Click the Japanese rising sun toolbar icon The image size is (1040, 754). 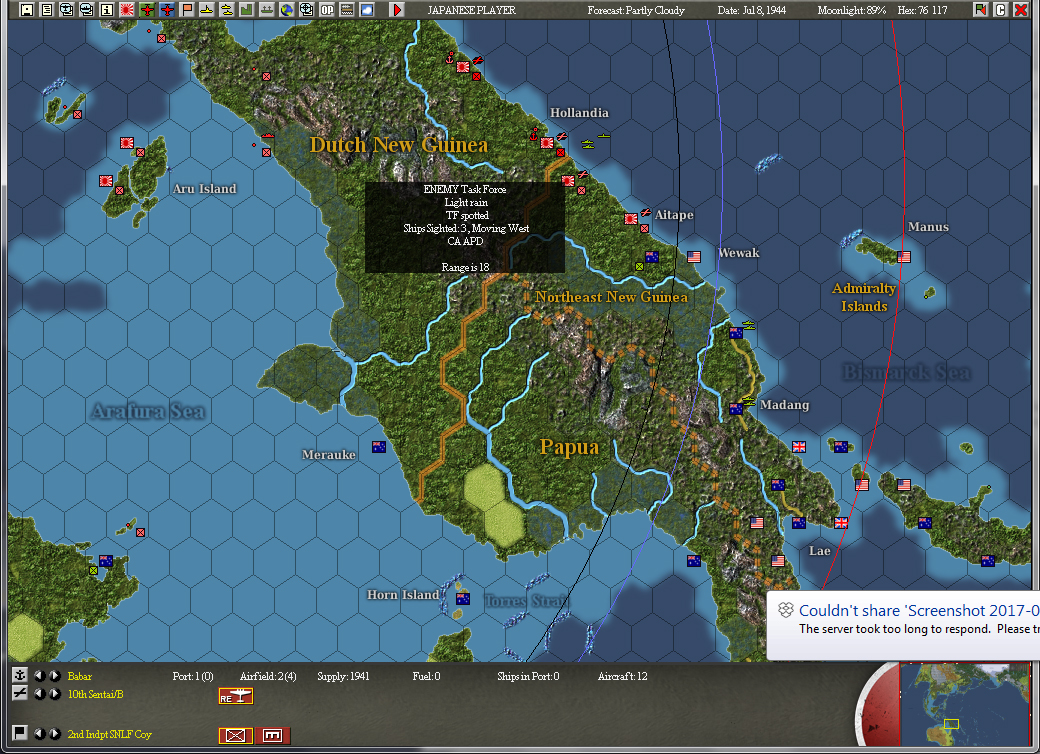pyautogui.click(x=126, y=9)
